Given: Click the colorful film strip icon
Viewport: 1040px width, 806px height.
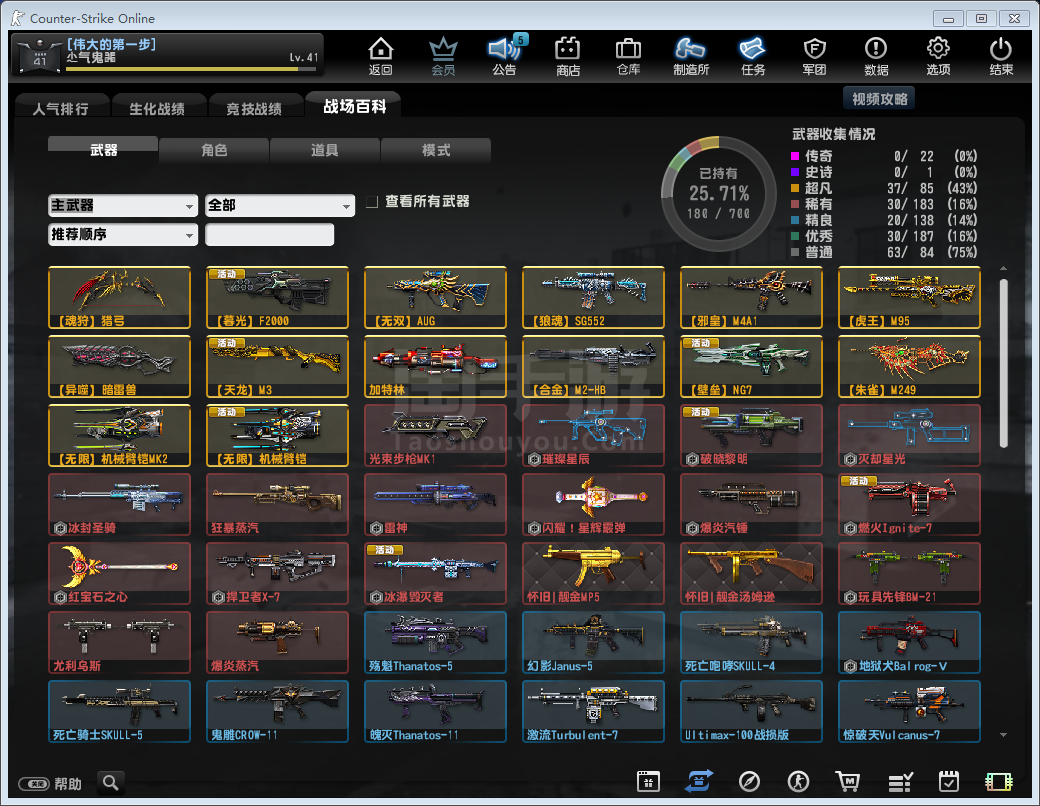Looking at the screenshot, I should (999, 781).
